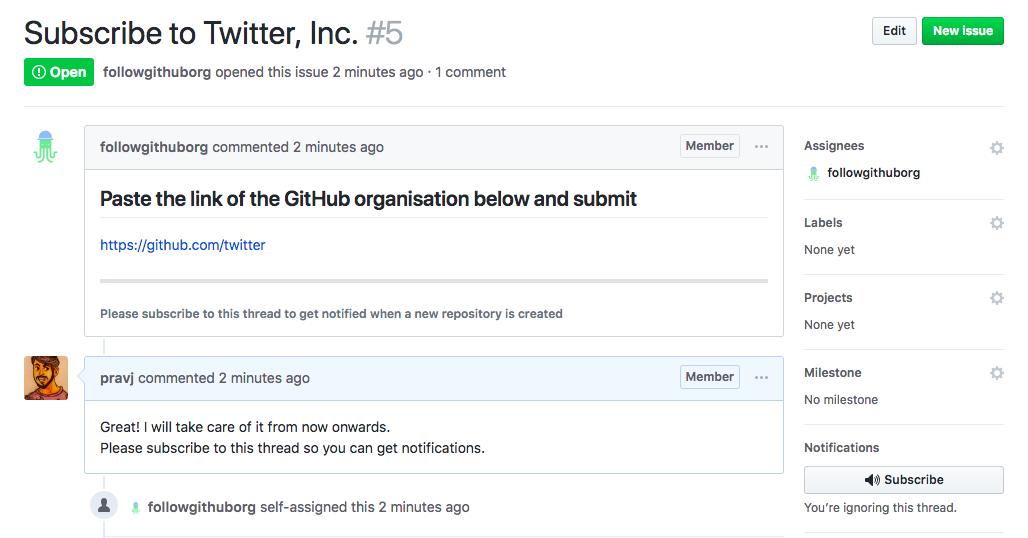Open Labels gear settings

[x=996, y=223]
